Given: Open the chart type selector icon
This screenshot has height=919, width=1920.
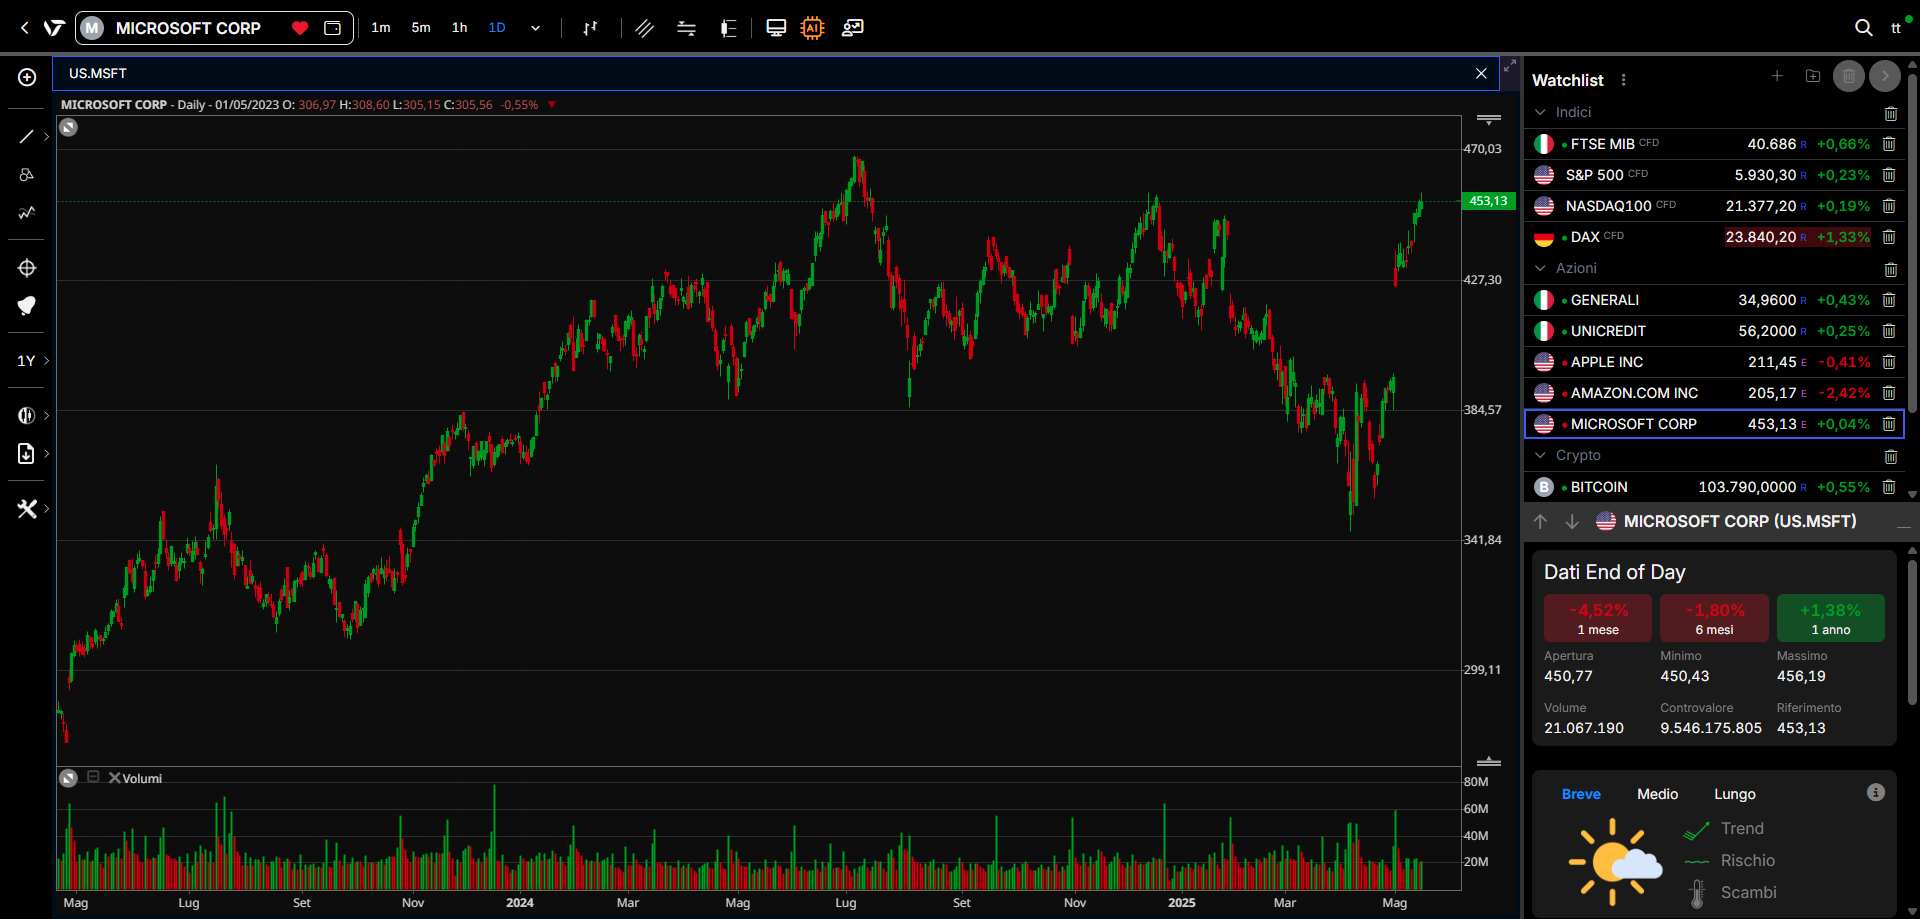Looking at the screenshot, I should 591,28.
